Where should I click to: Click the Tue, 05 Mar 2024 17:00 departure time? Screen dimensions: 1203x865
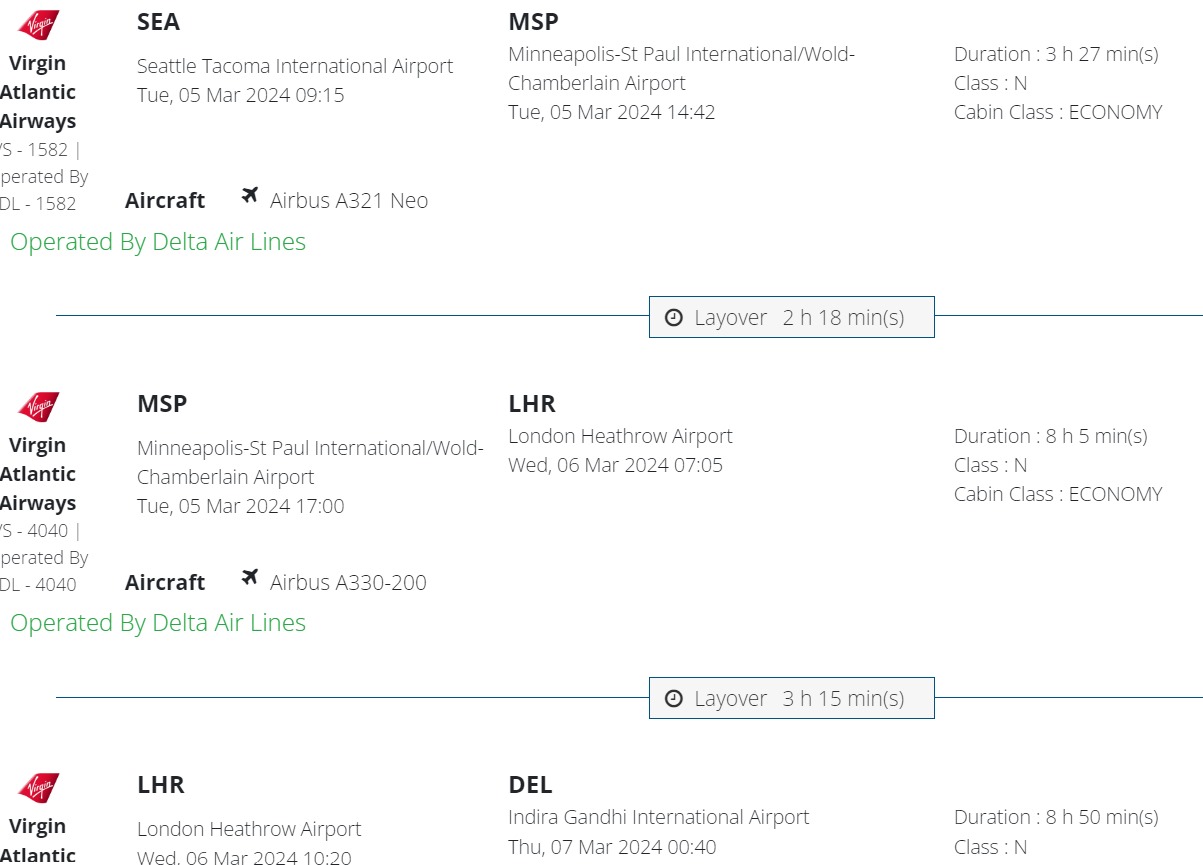tap(240, 506)
